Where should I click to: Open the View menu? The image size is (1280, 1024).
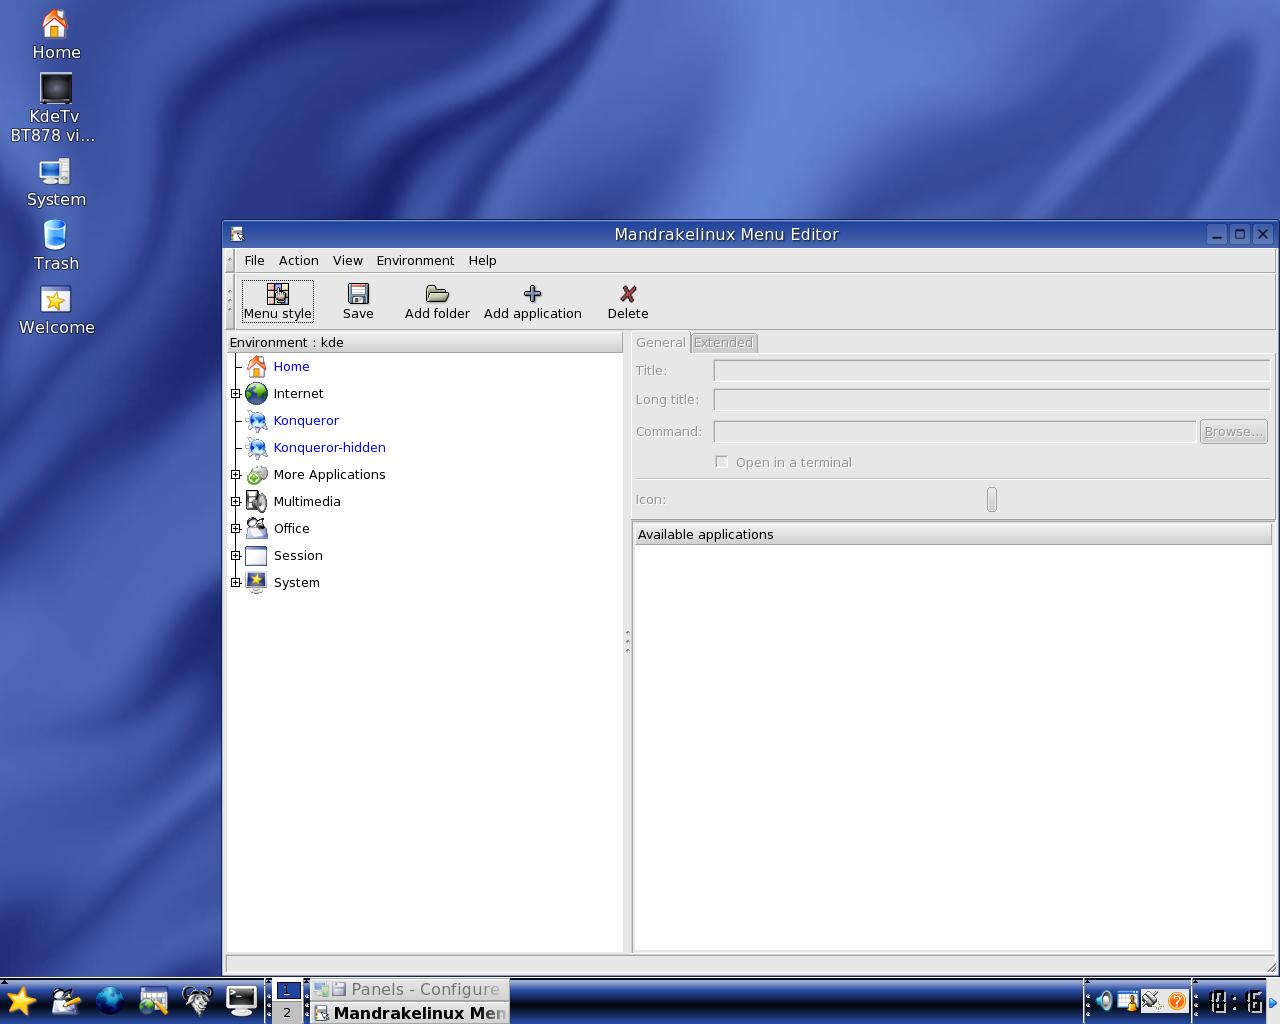coord(347,260)
